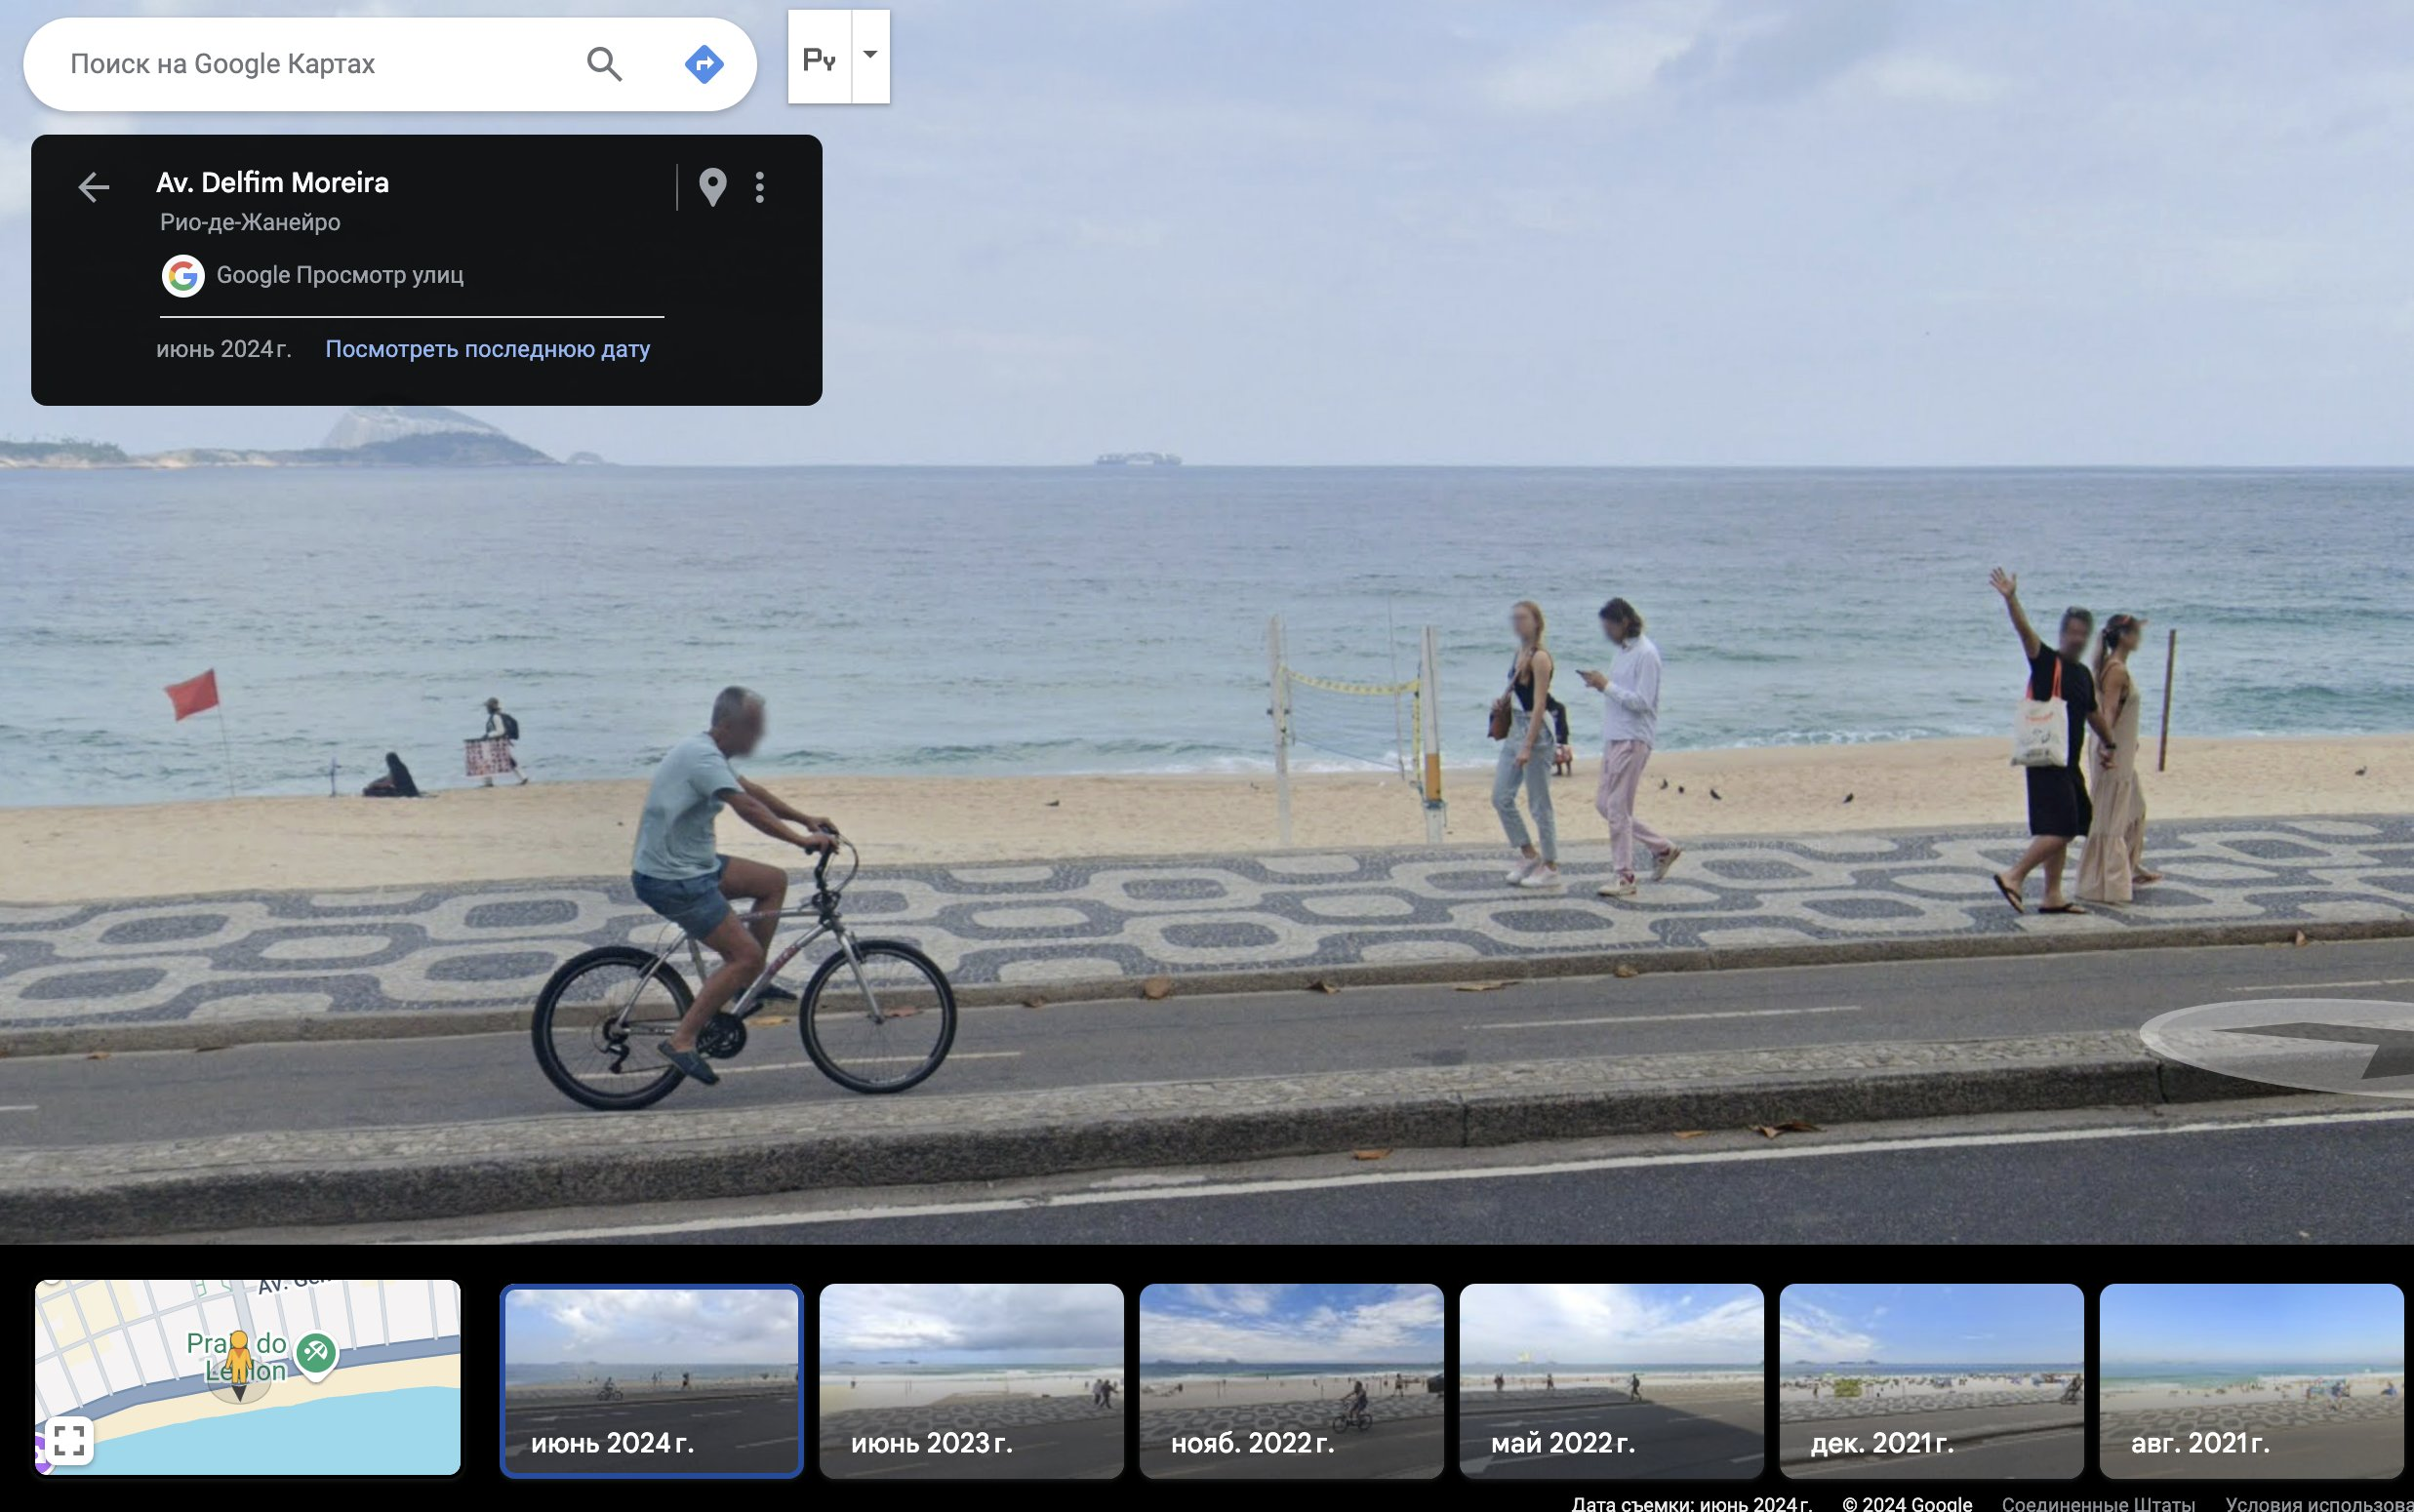The height and width of the screenshot is (1512, 2414).
Task: Select the дек. 2021 г. thumbnail
Action: (x=1931, y=1380)
